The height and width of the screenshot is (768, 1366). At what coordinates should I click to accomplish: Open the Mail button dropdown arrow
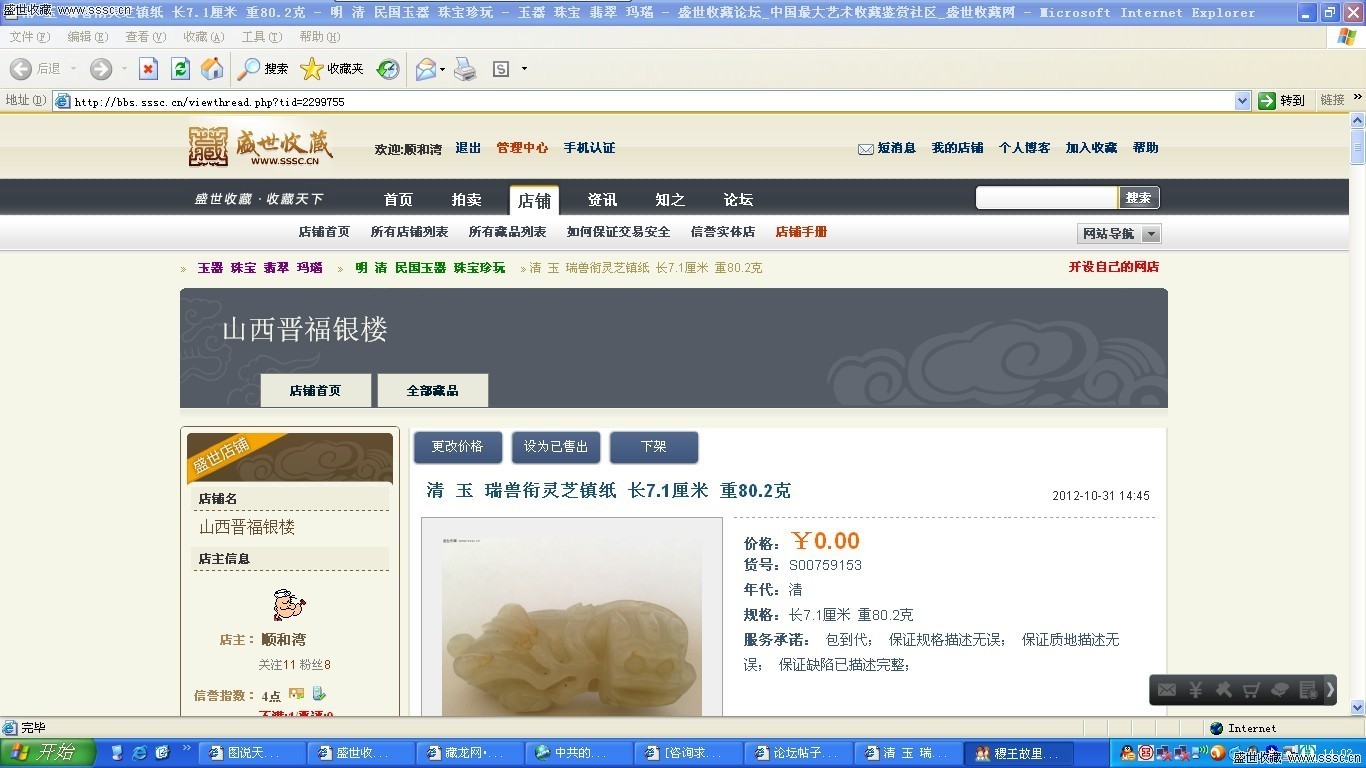[442, 69]
